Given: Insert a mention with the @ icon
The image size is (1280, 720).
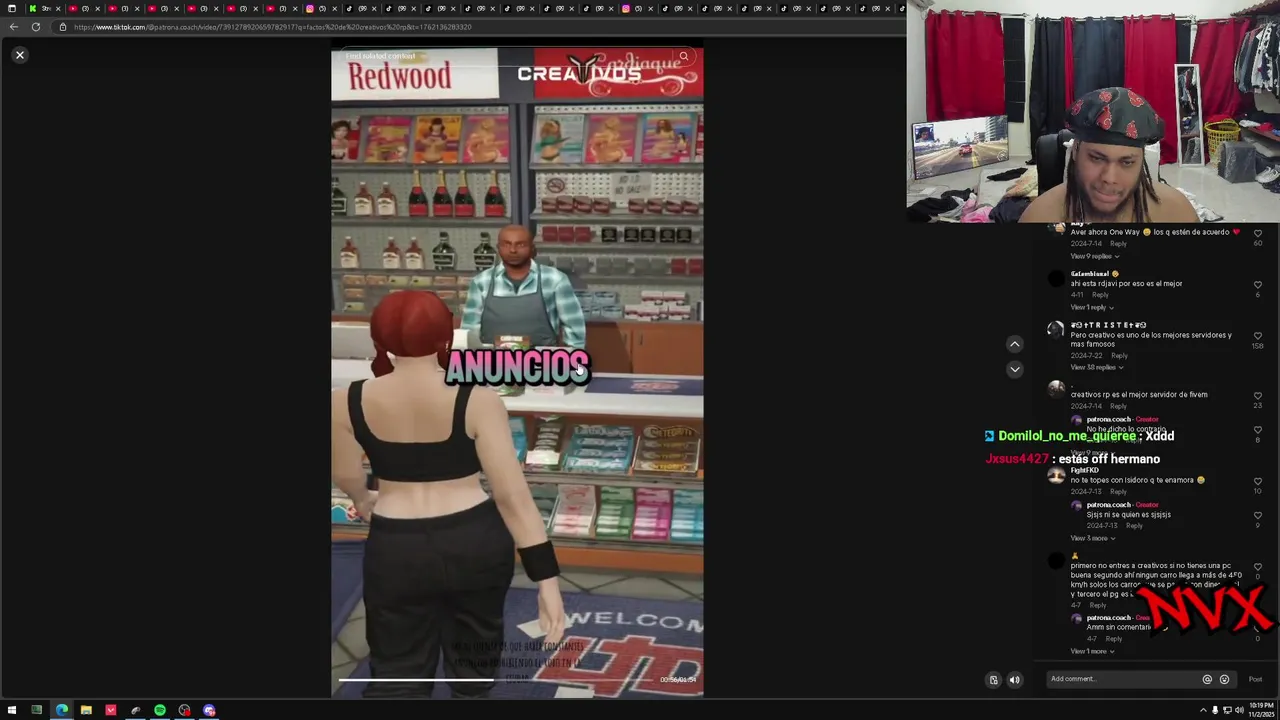Looking at the screenshot, I should point(1207,679).
